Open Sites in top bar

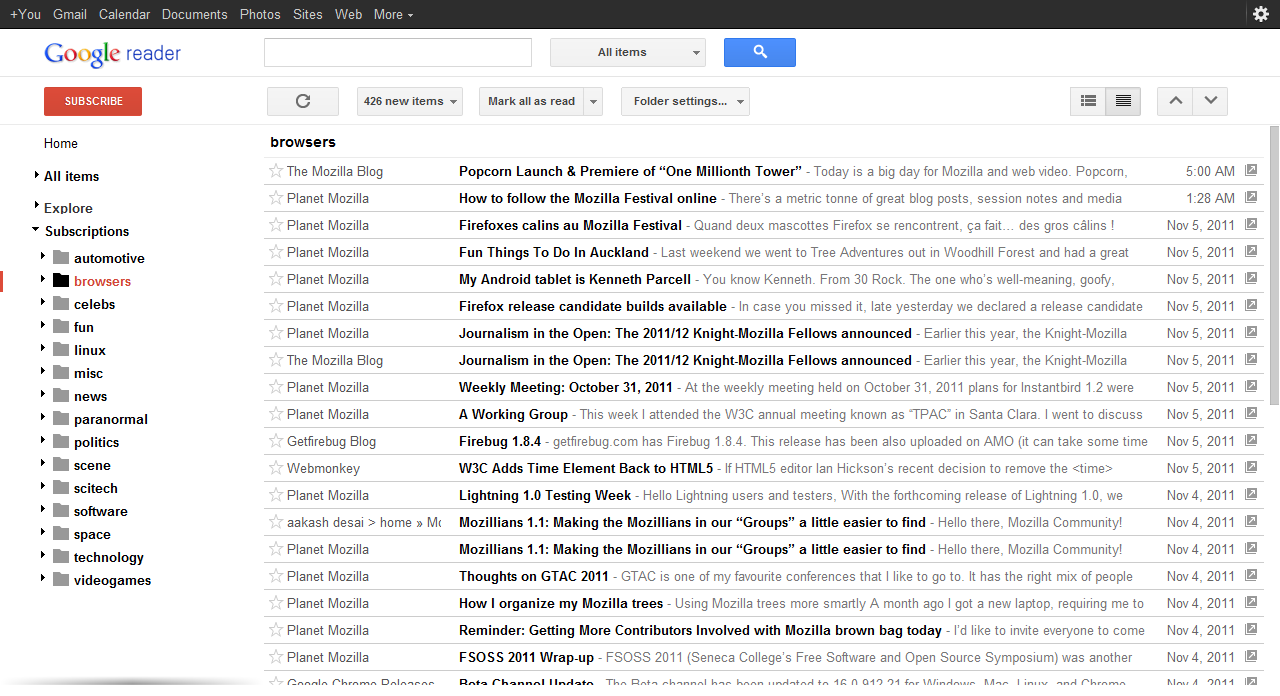click(x=308, y=14)
